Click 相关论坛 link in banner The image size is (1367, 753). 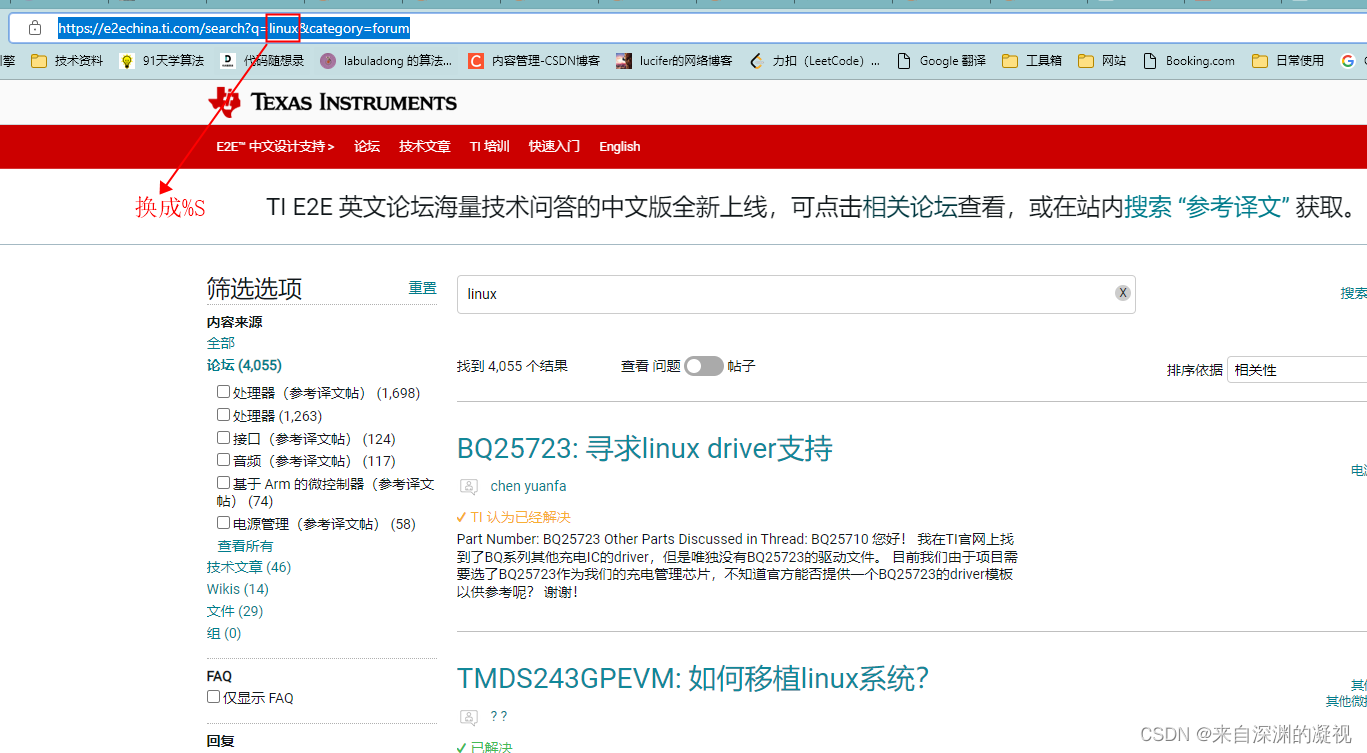tap(910, 207)
